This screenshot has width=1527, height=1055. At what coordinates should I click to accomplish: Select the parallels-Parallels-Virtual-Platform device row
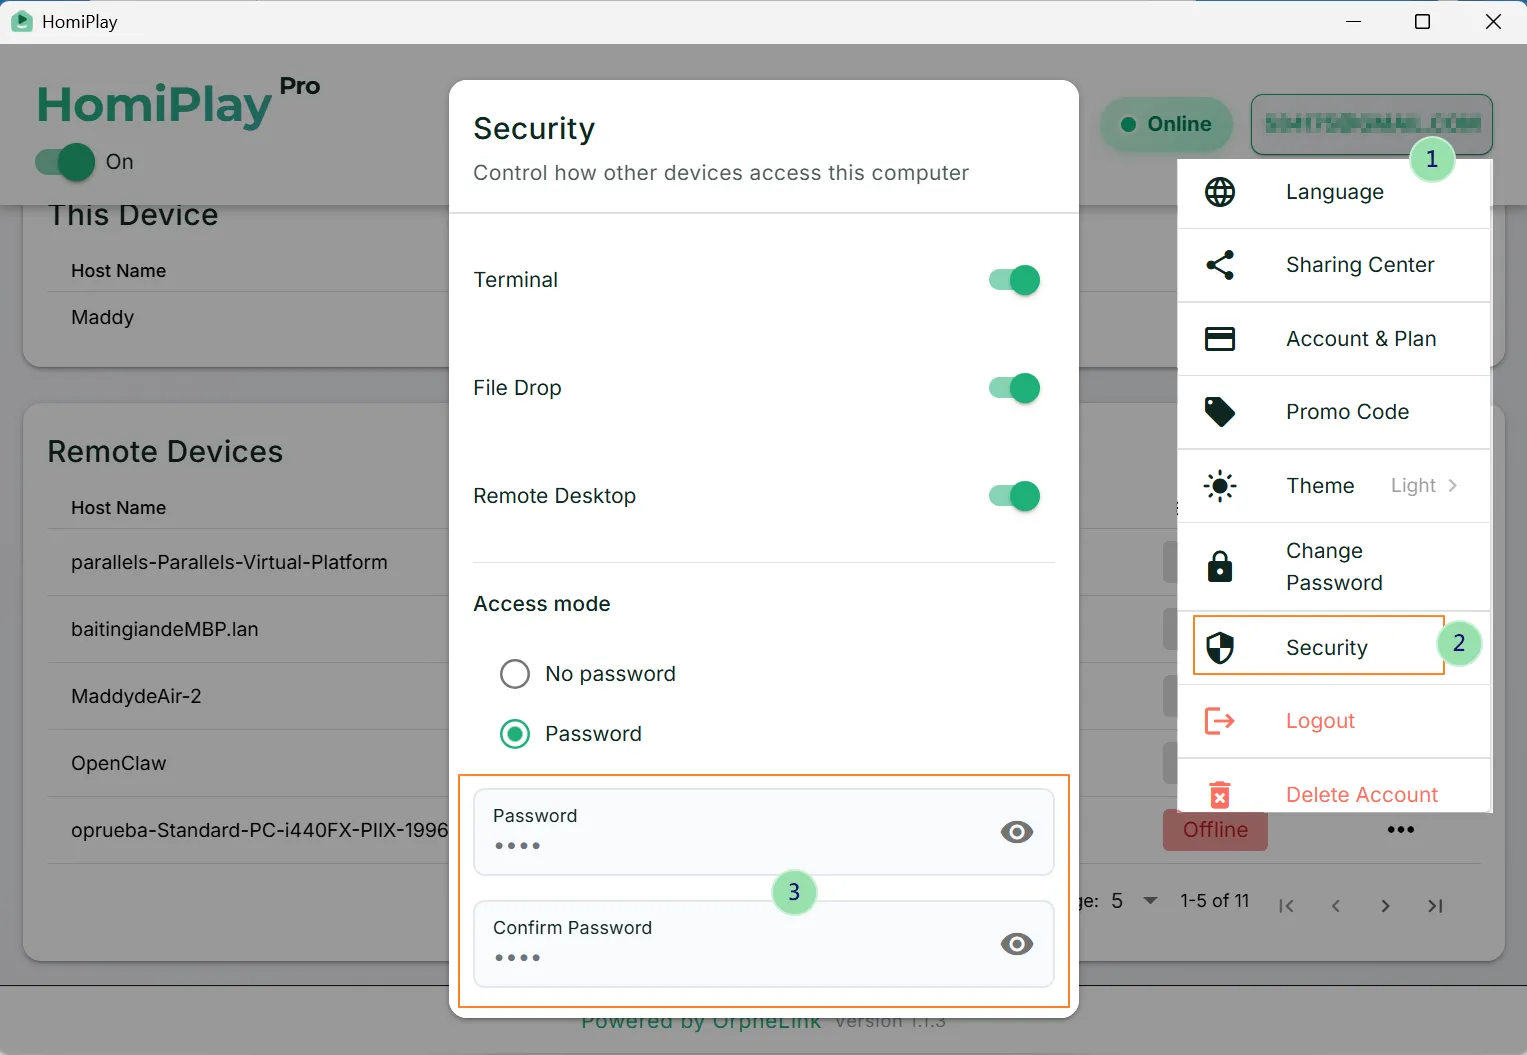click(229, 562)
